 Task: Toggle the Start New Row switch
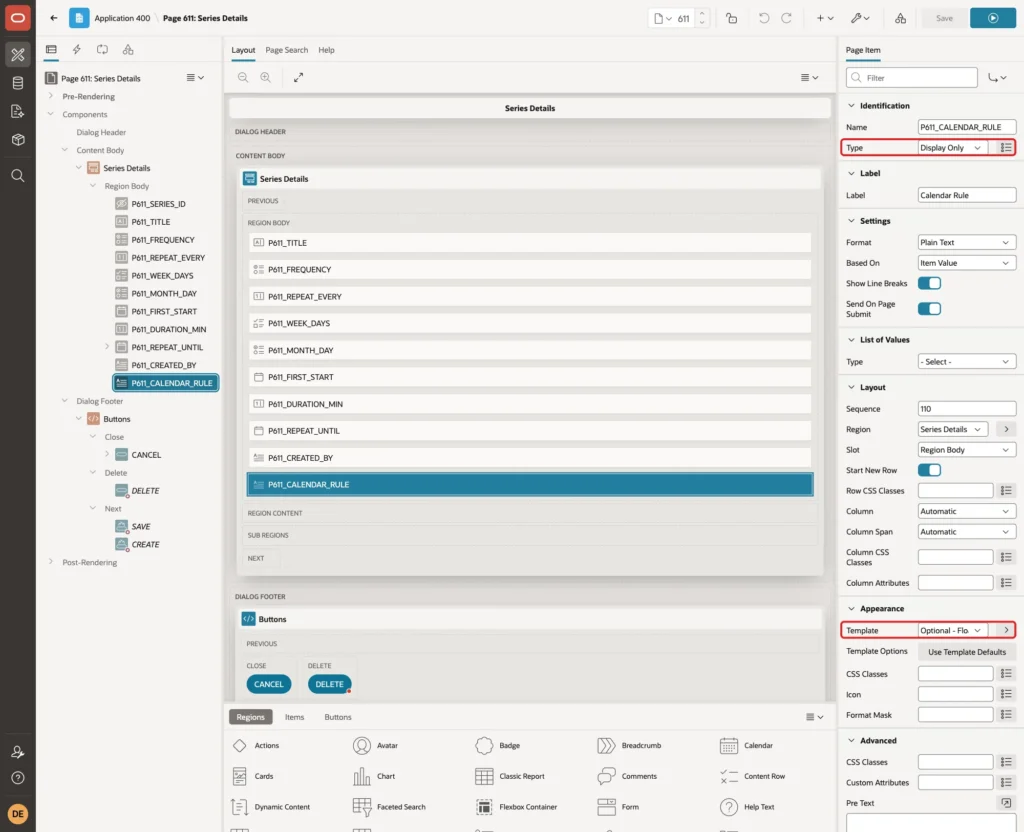click(929, 470)
